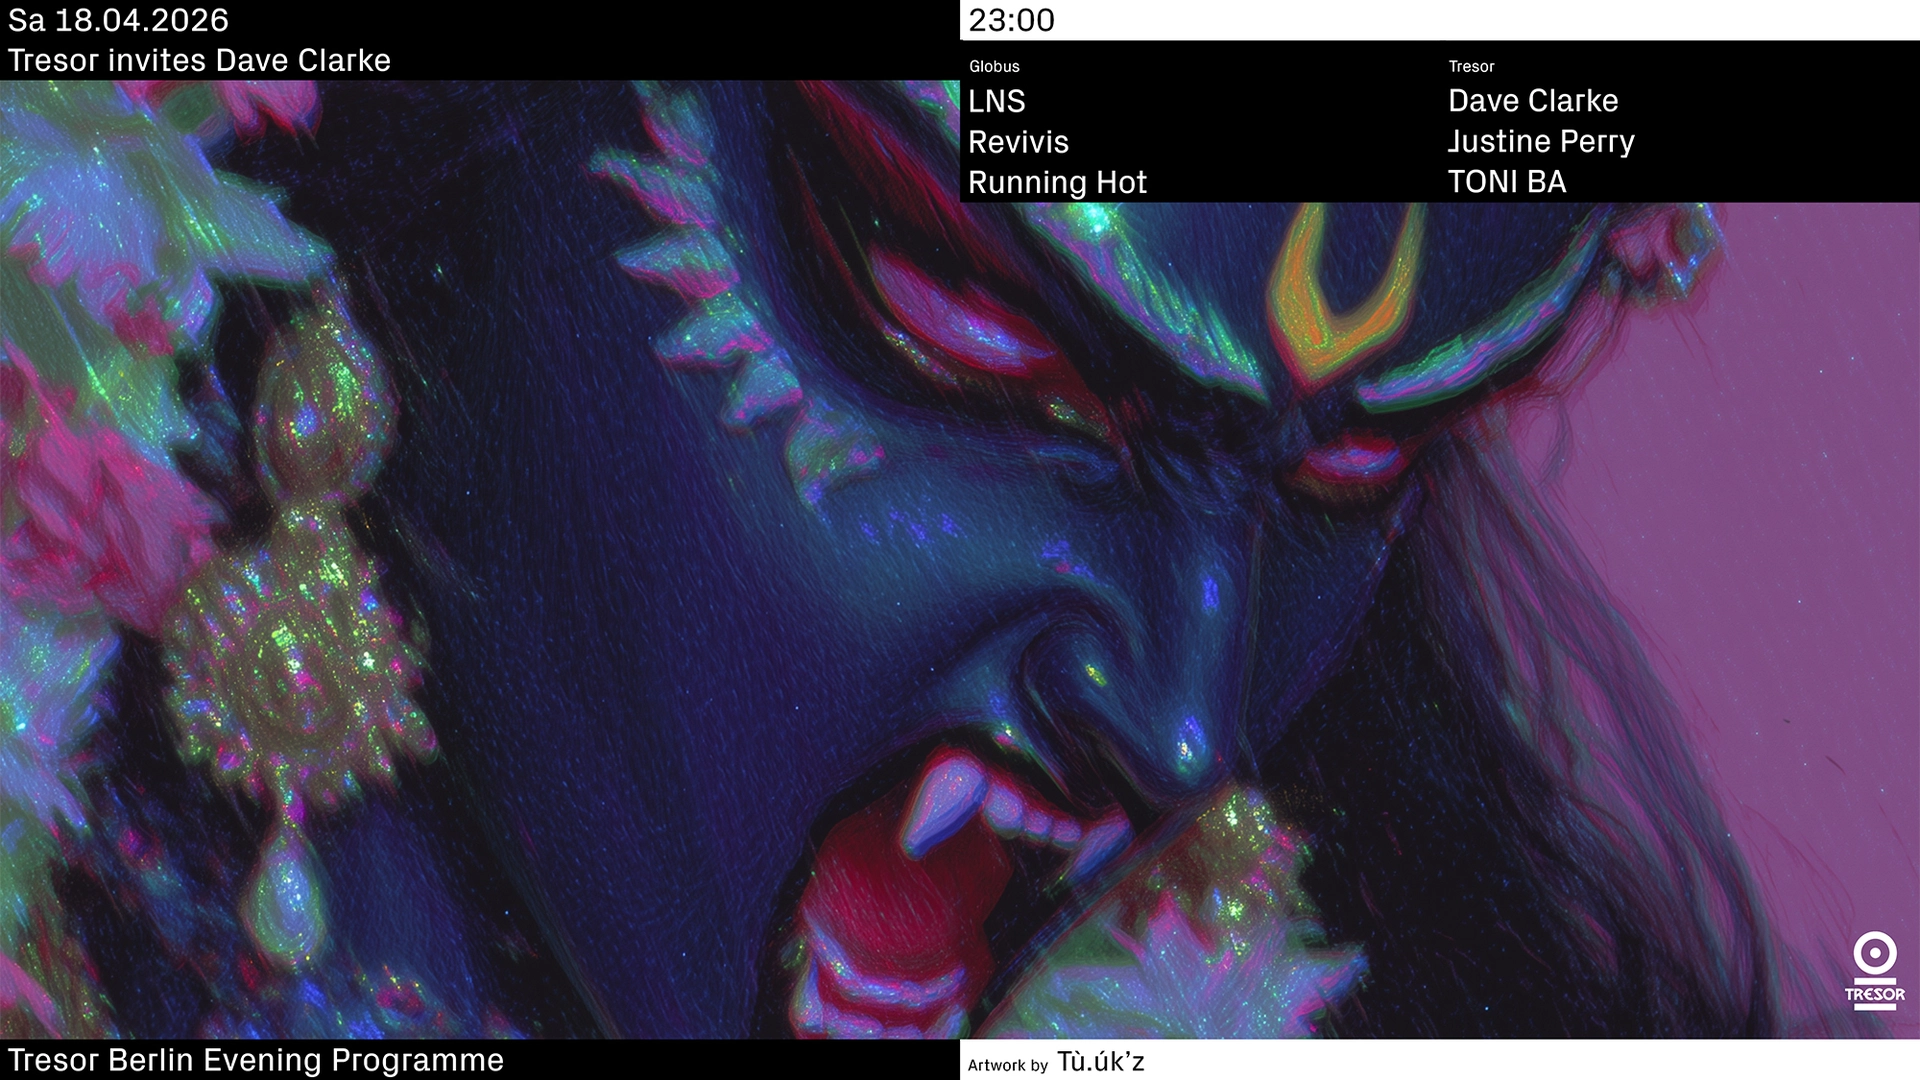Click artist name TONI BA
Image resolution: width=1920 pixels, height=1080 pixels.
(1507, 182)
